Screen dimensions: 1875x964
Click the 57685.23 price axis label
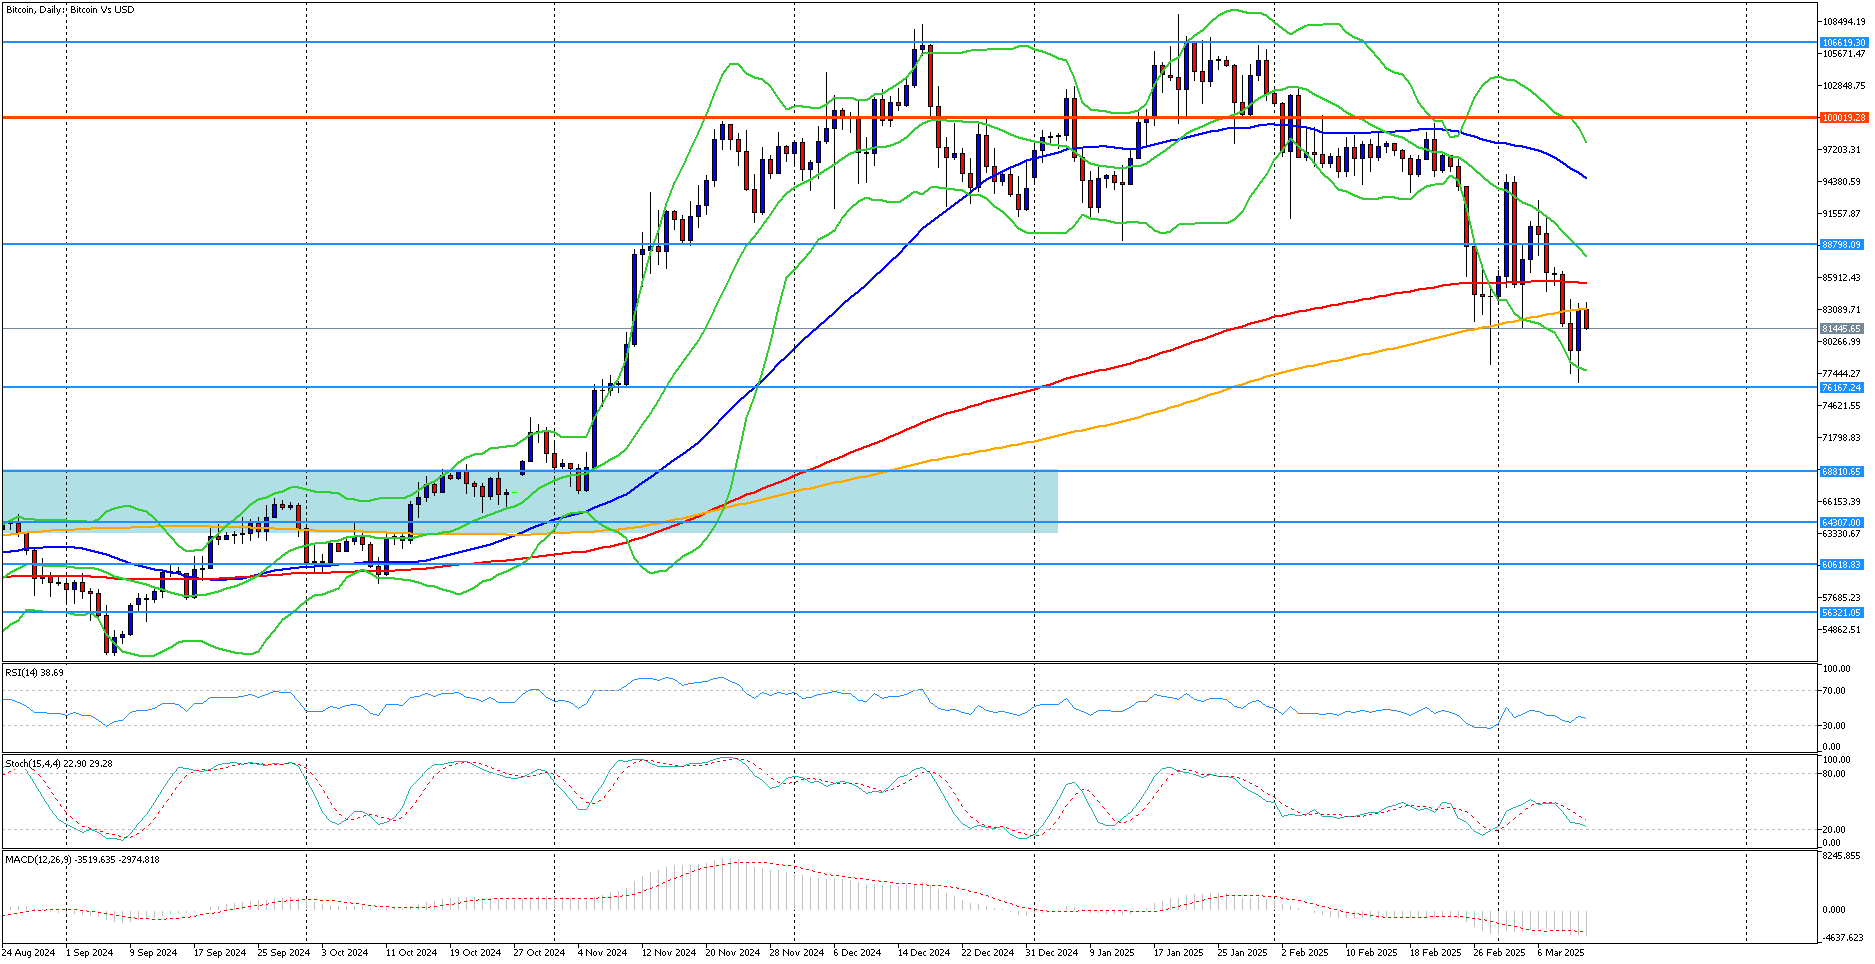1842,598
